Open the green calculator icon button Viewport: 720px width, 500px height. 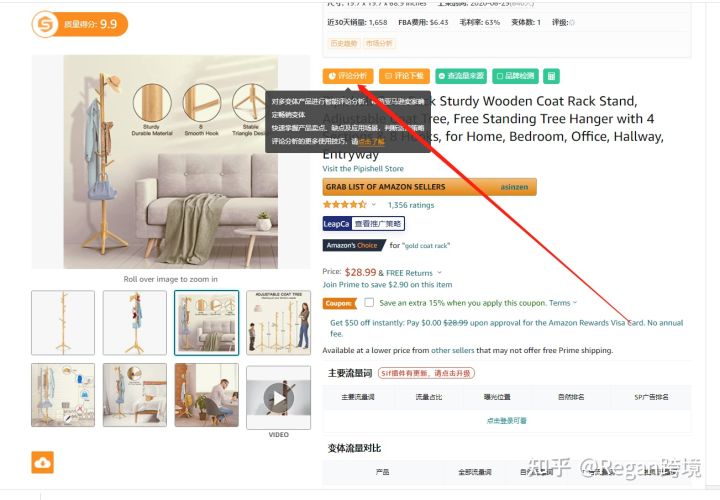point(551,76)
